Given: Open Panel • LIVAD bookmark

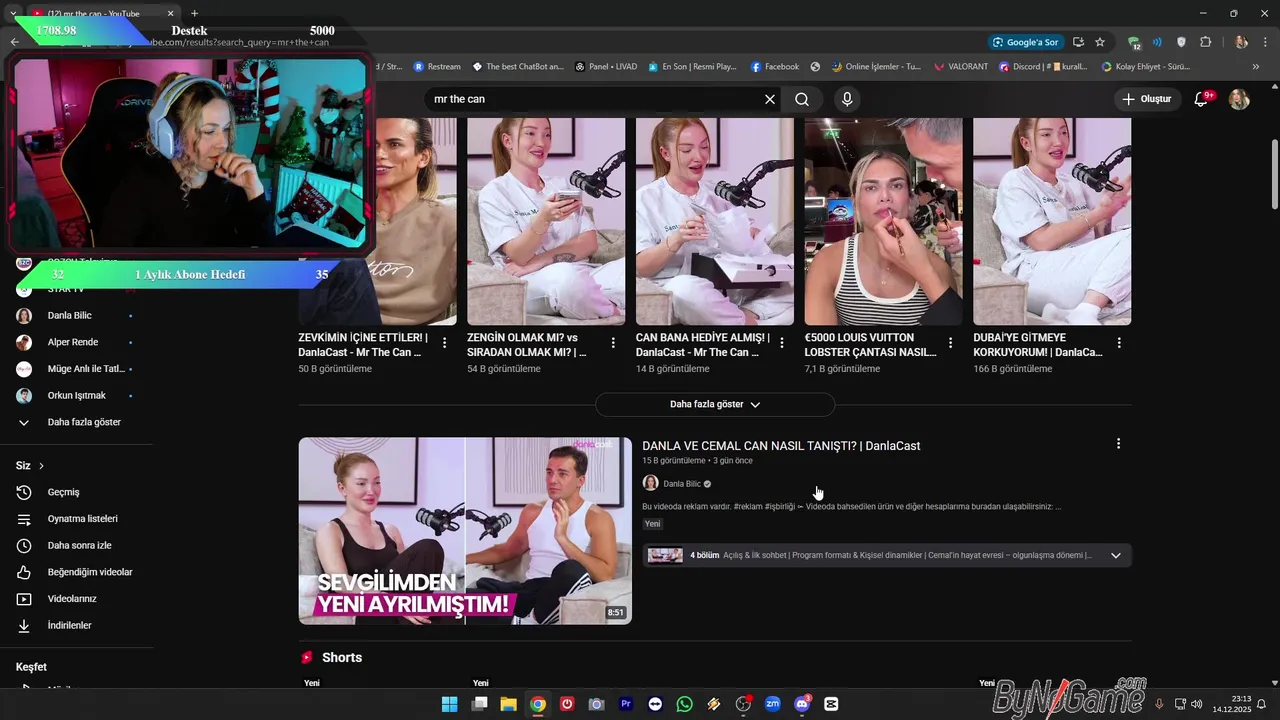Looking at the screenshot, I should coord(606,67).
